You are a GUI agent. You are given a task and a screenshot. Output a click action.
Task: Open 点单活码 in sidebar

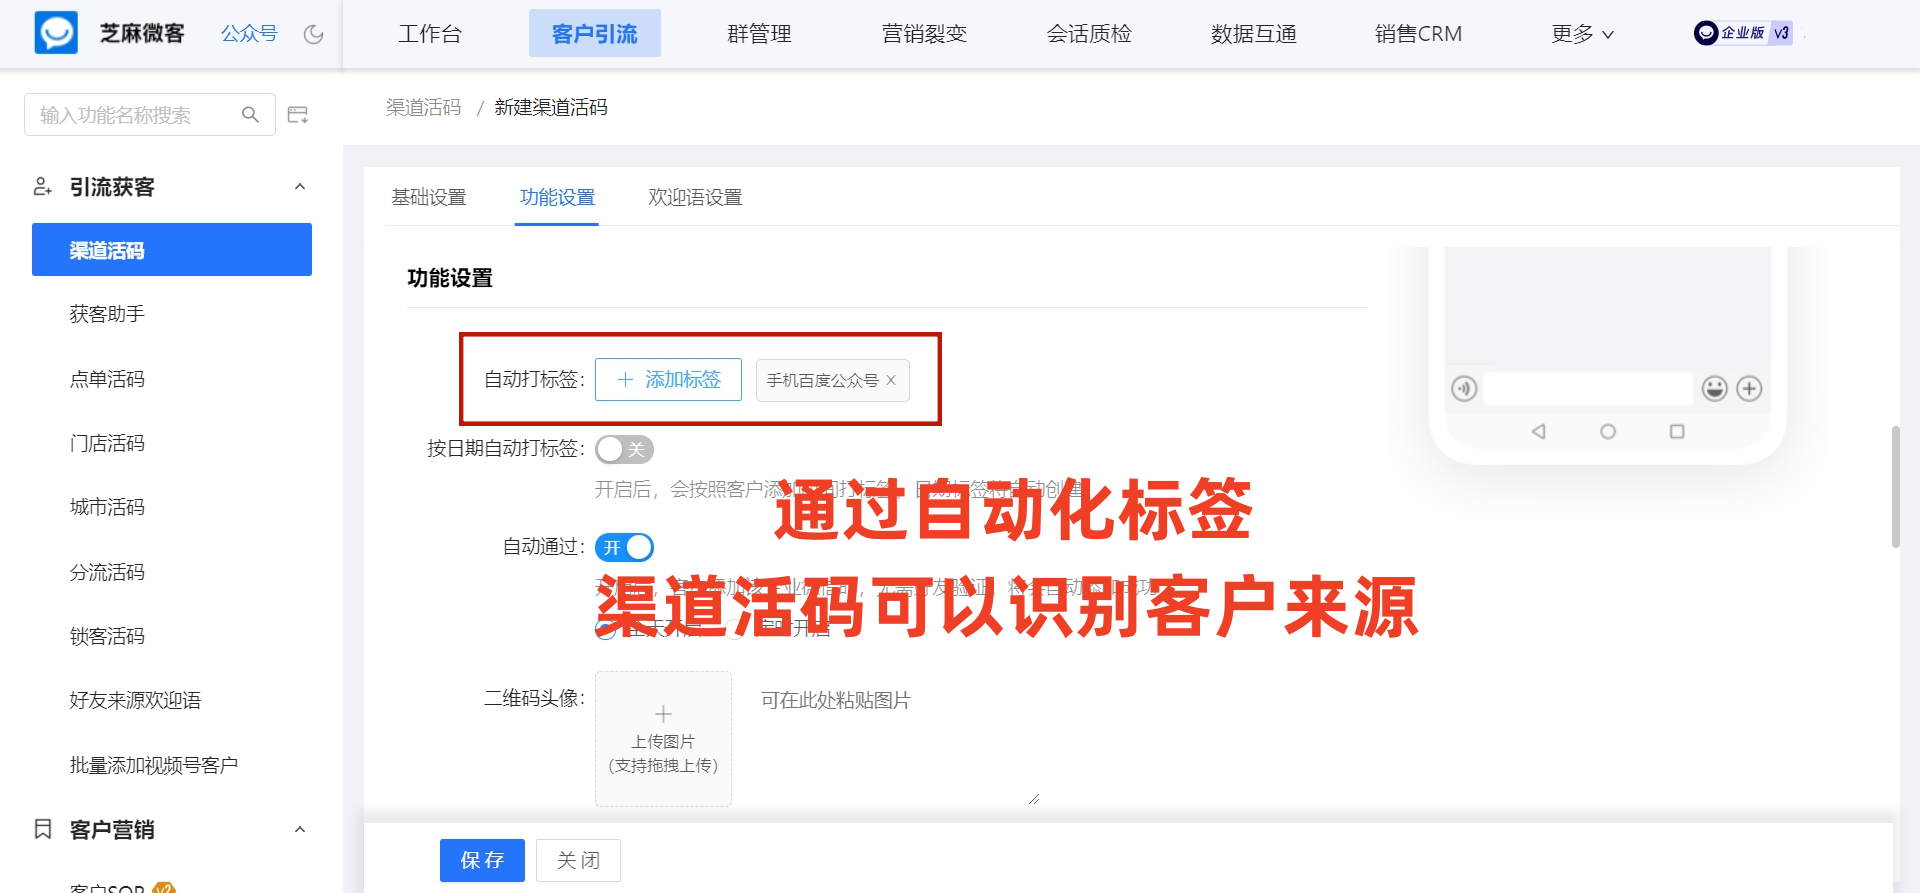[107, 379]
